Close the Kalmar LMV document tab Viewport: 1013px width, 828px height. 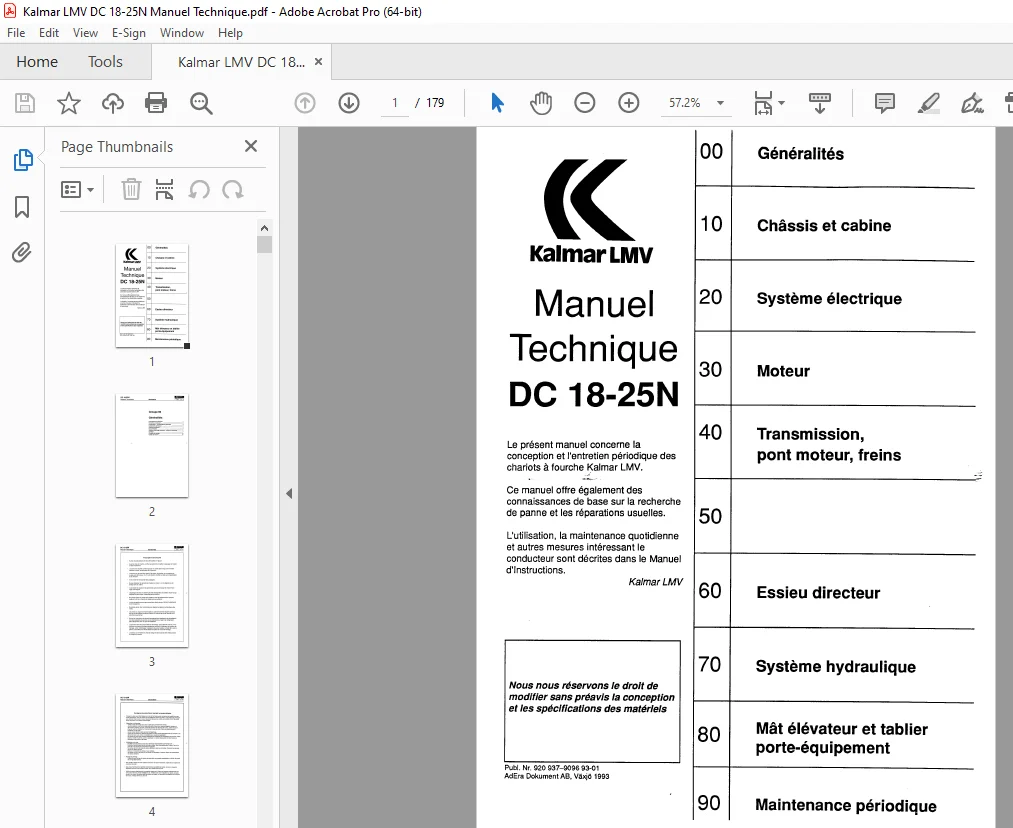point(318,61)
